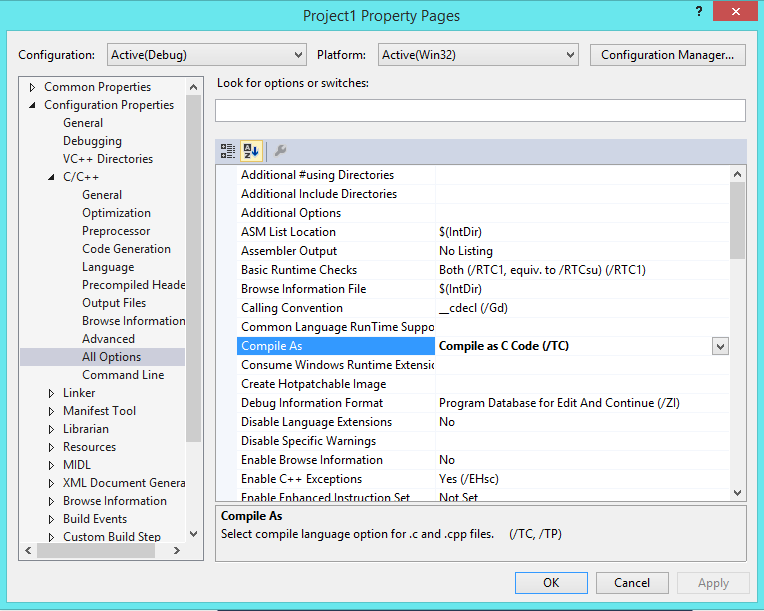Click the OK button
Image resolution: width=764 pixels, height=611 pixels.
pyautogui.click(x=551, y=583)
